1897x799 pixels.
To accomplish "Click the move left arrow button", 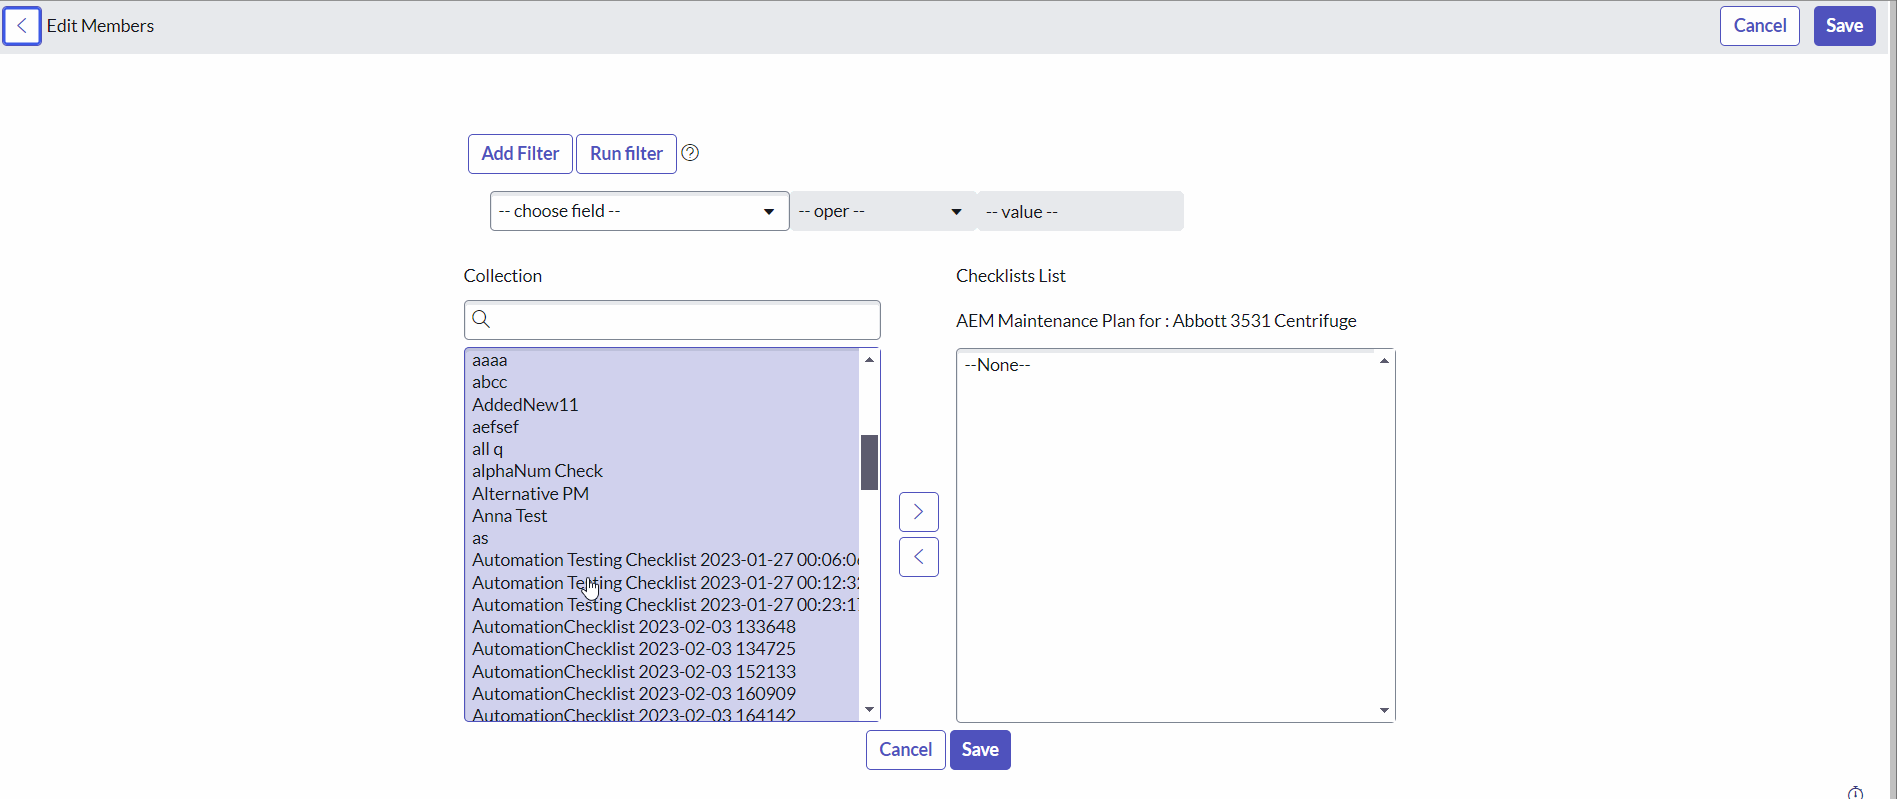I will pyautogui.click(x=918, y=557).
